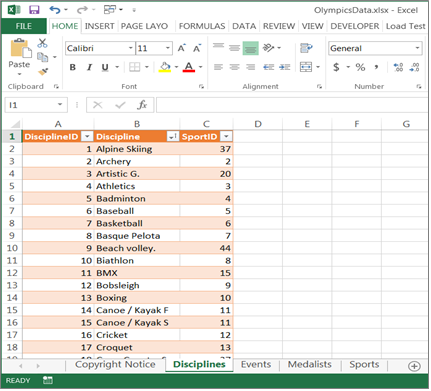
Task: Open the Events sheet tab
Action: (256, 364)
